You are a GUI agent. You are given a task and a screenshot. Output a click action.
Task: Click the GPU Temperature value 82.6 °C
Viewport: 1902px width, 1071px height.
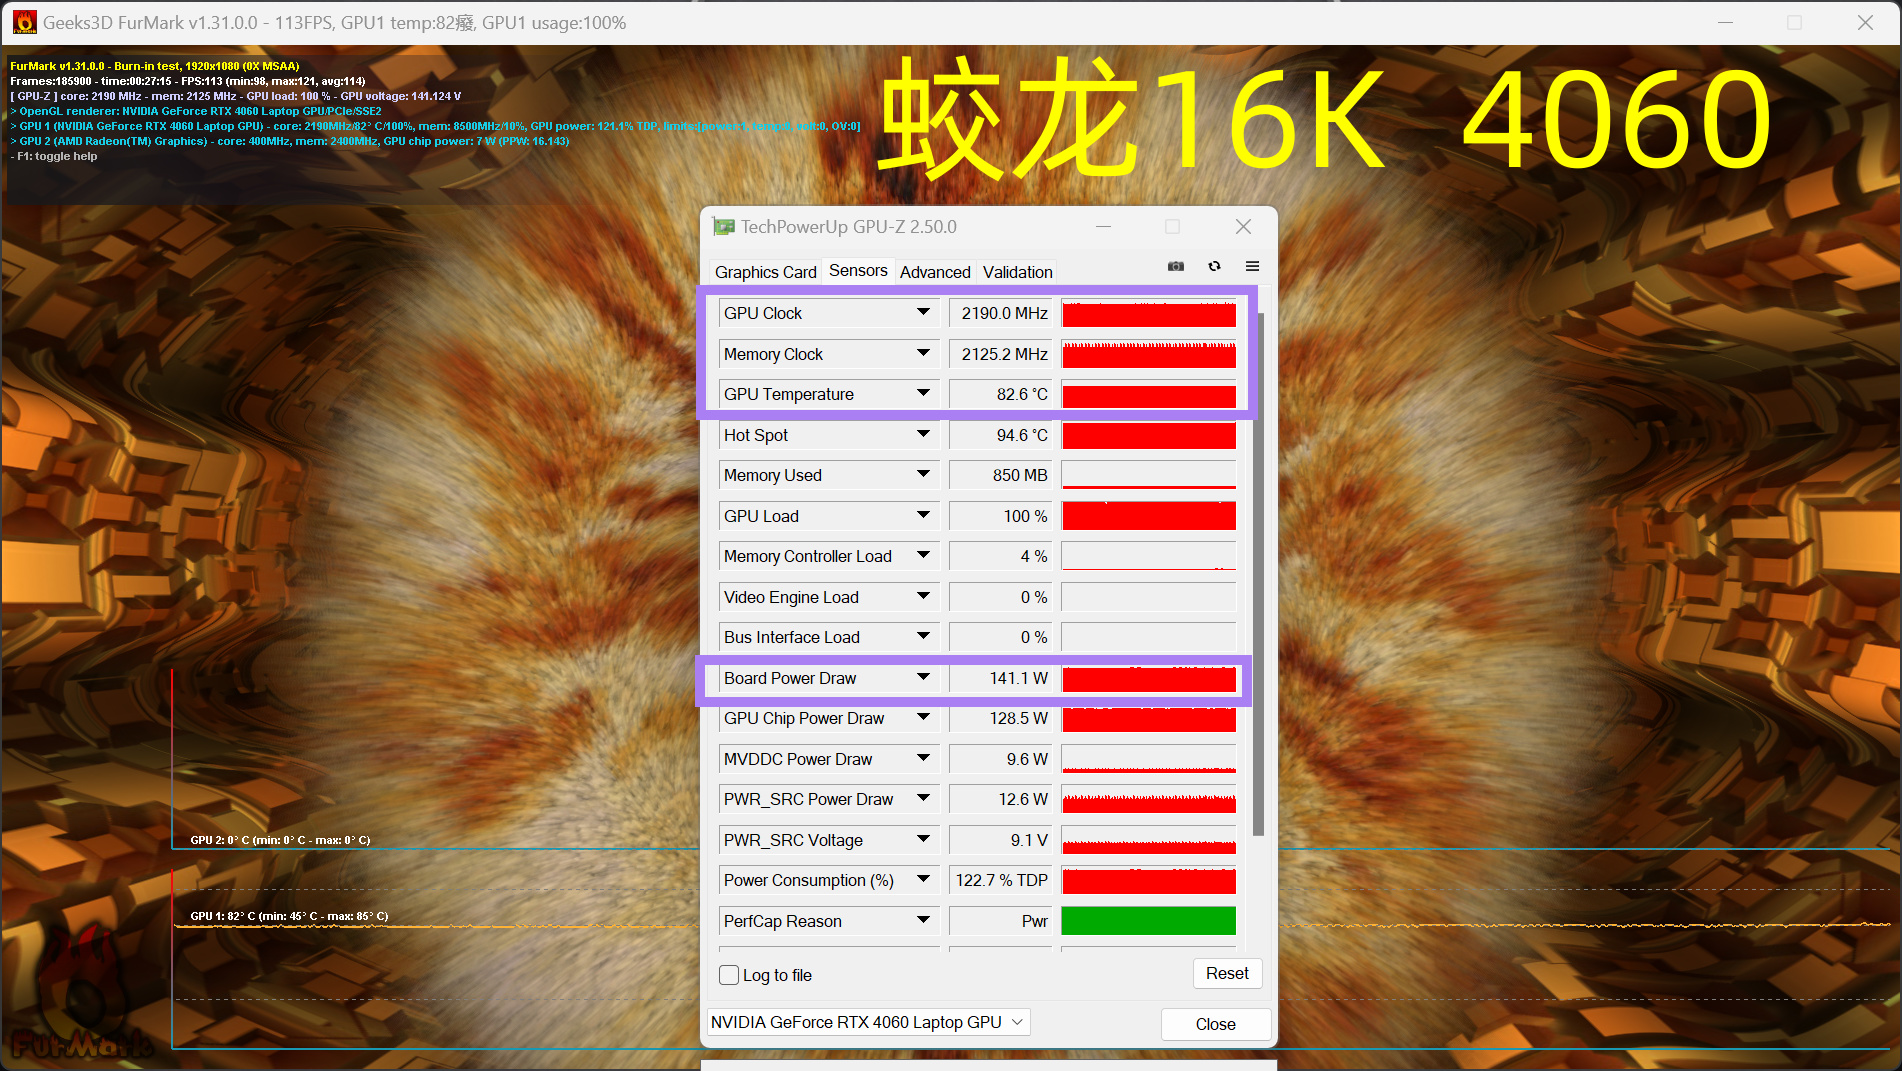coord(999,394)
